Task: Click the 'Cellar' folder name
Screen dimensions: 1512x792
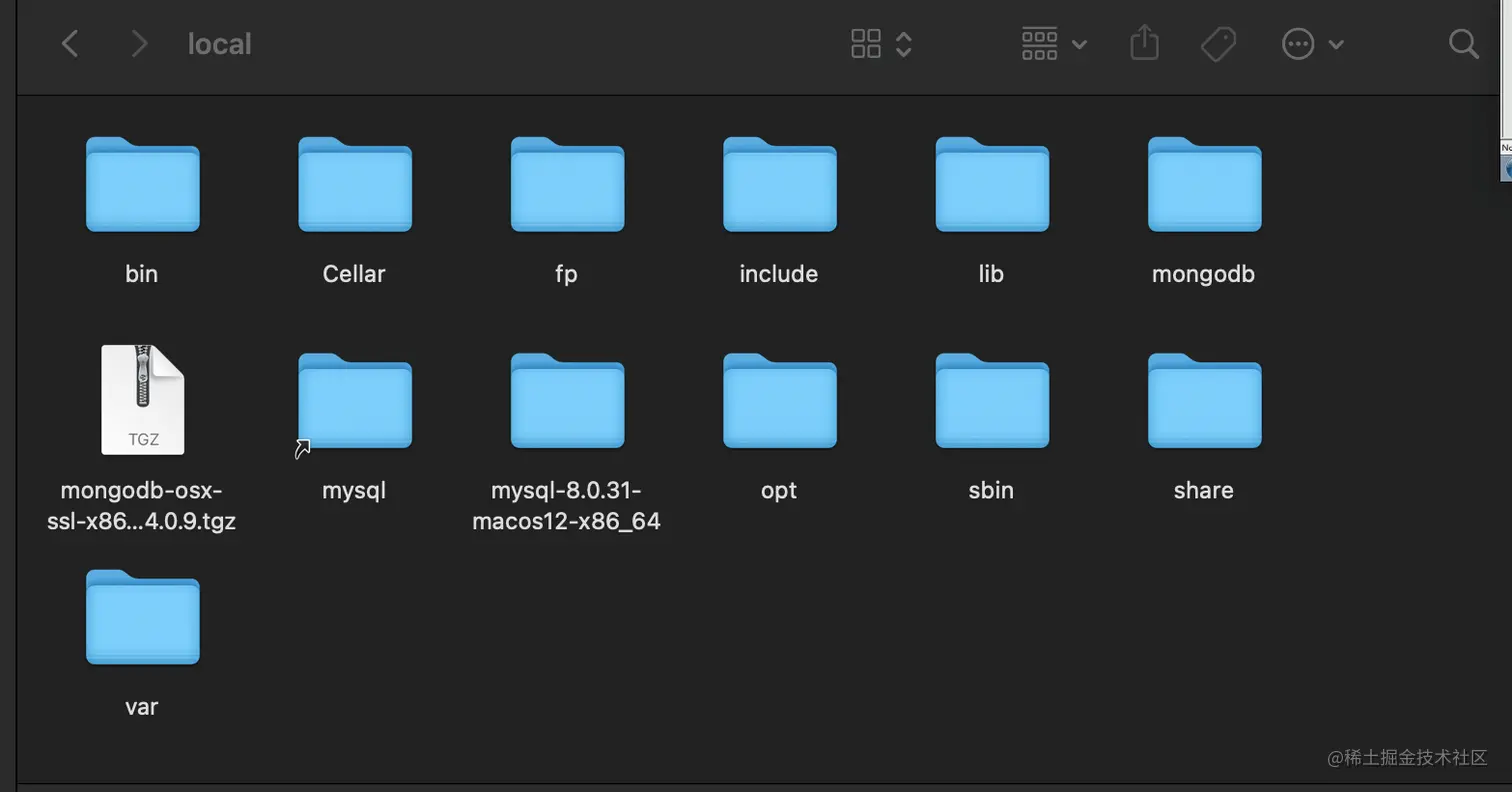Action: [354, 274]
